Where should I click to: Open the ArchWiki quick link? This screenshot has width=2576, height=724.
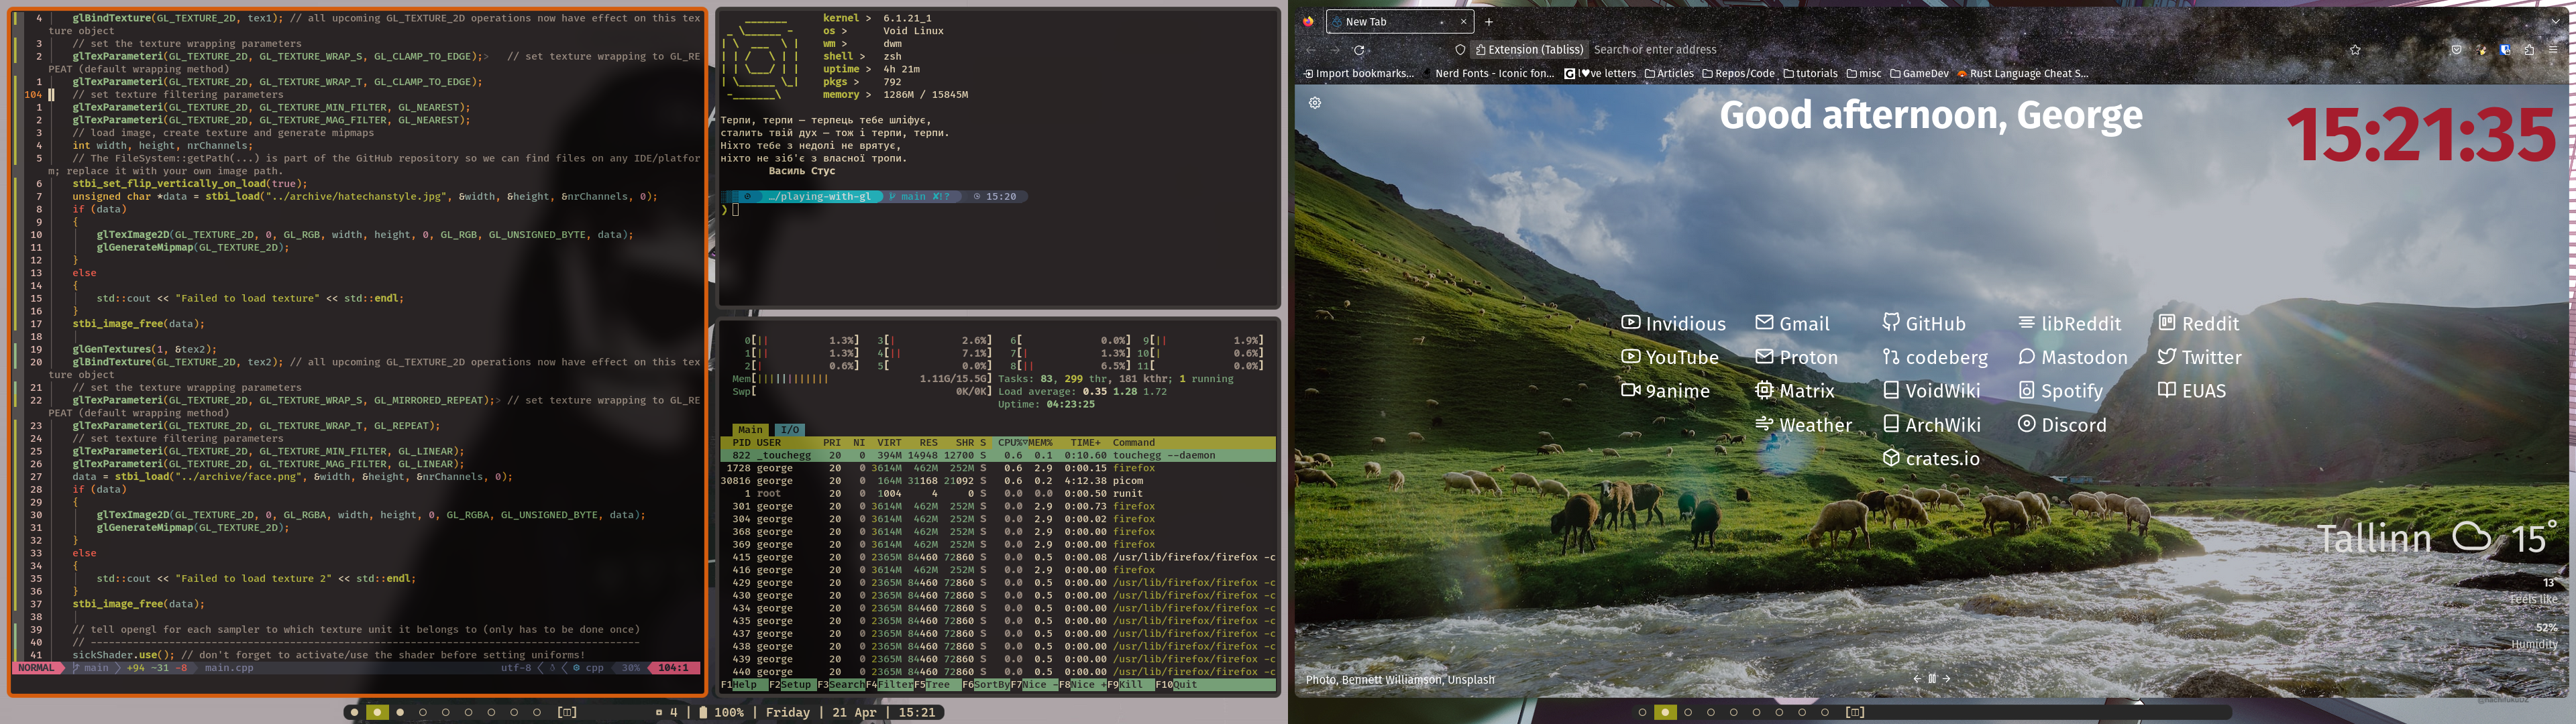click(x=1931, y=425)
